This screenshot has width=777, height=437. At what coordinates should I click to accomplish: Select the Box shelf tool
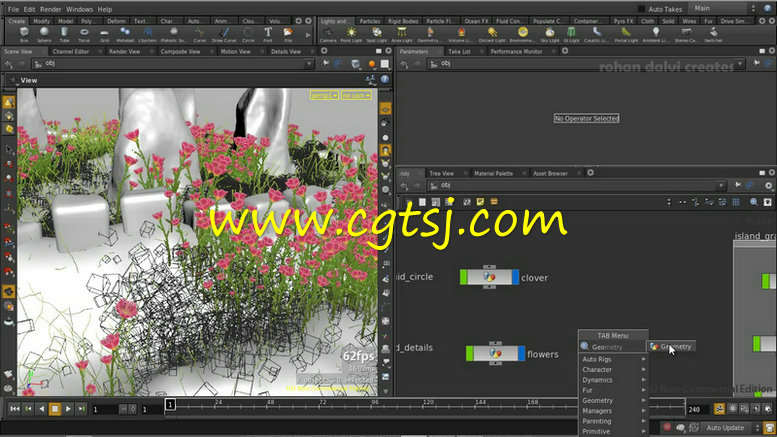24,34
